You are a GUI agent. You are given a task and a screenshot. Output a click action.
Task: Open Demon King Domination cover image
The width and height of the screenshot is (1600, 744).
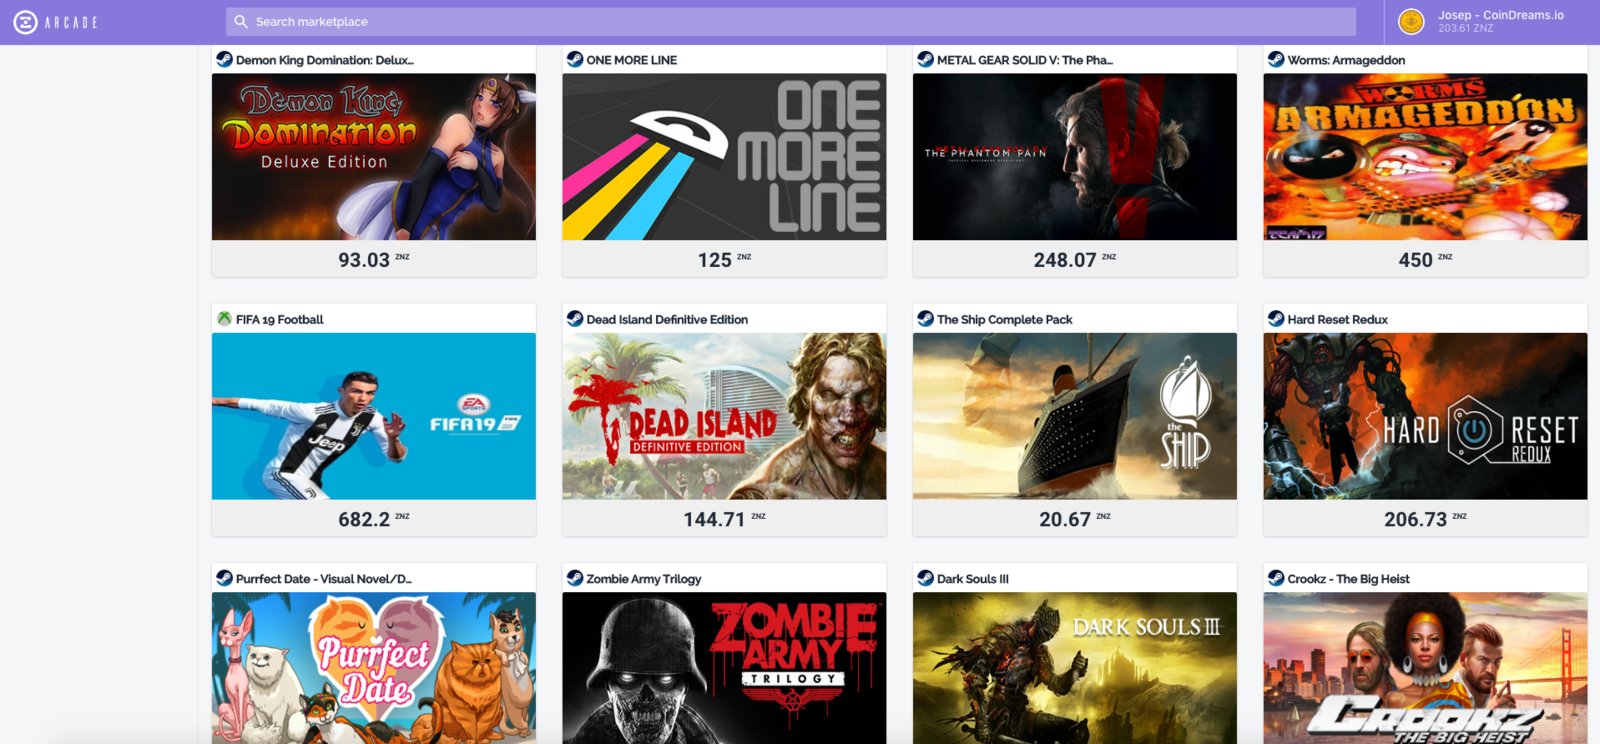[374, 157]
